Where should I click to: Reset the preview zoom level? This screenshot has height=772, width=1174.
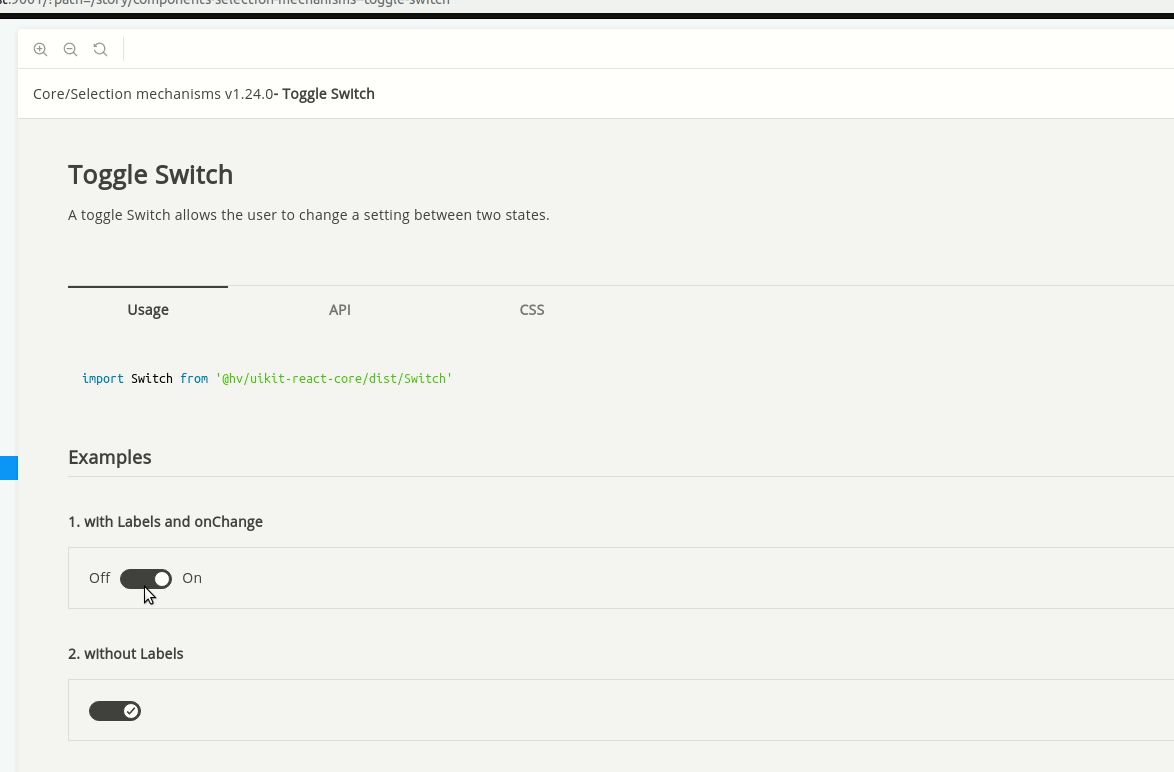(x=100, y=49)
